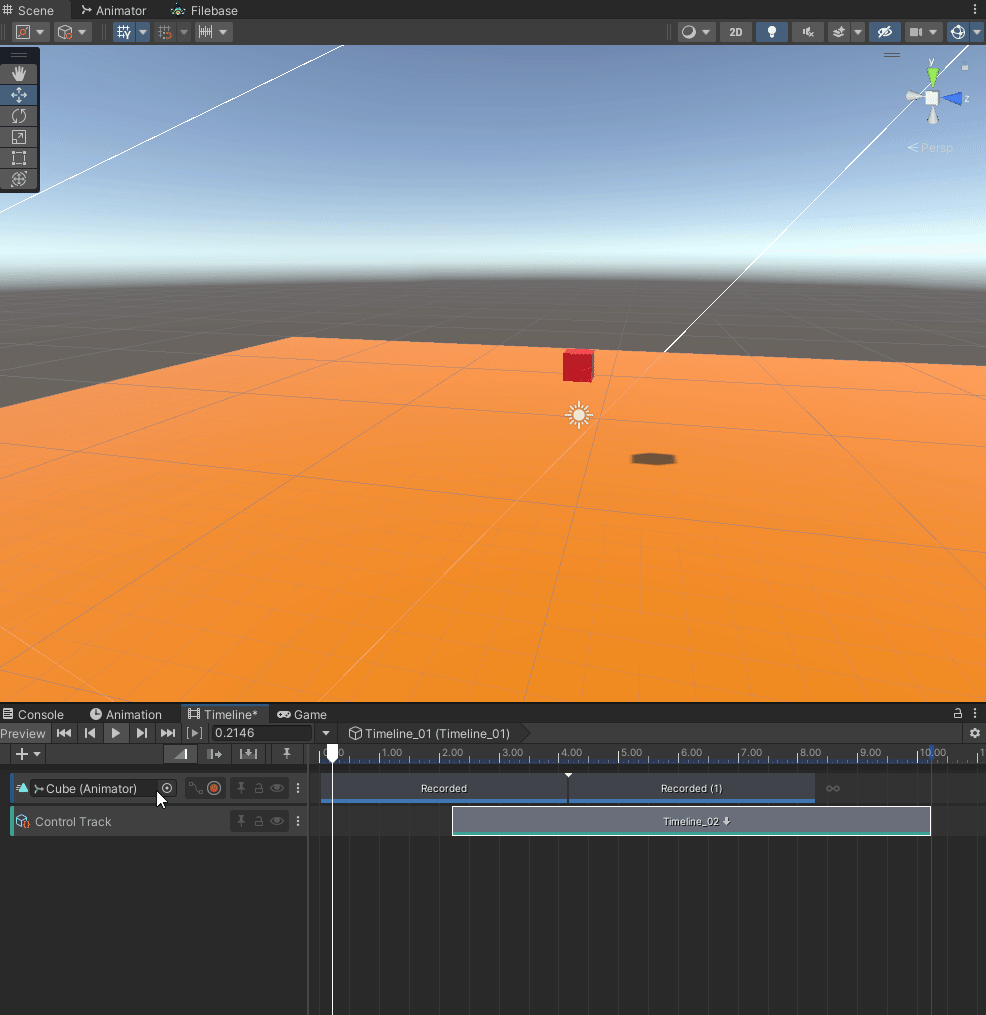Enable recording on the Cube Animator track

[214, 788]
